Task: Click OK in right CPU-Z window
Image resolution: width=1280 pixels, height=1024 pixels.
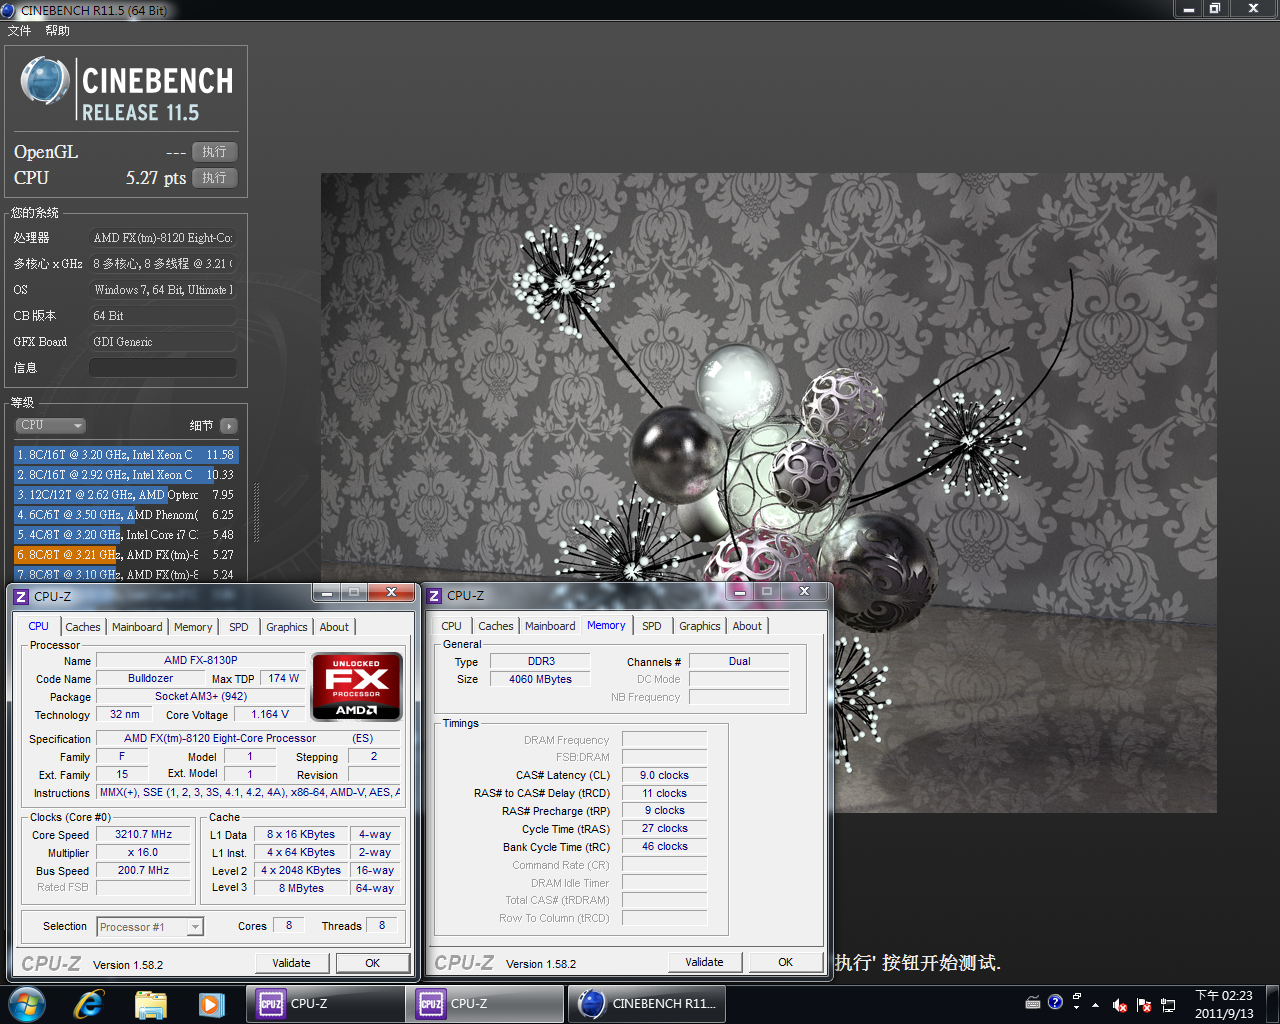Action: point(786,962)
